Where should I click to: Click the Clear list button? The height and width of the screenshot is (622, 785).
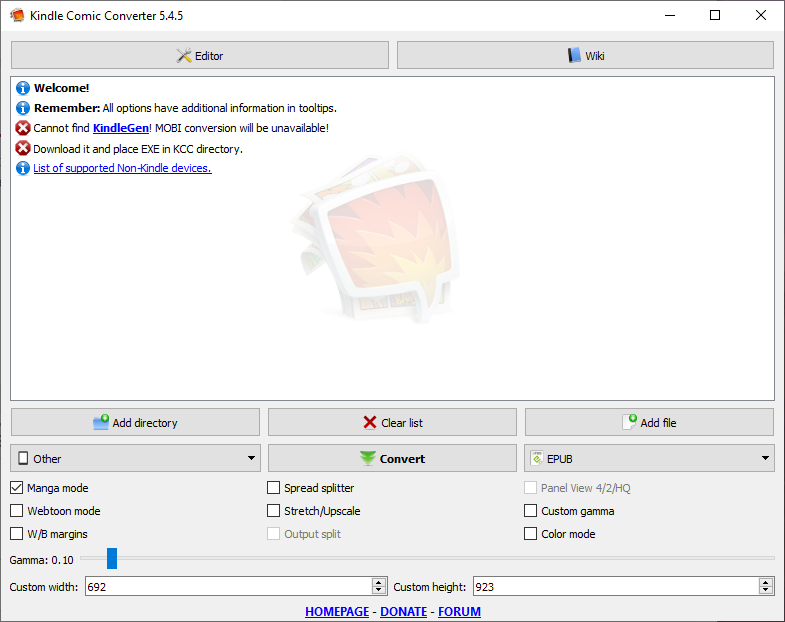(x=392, y=423)
